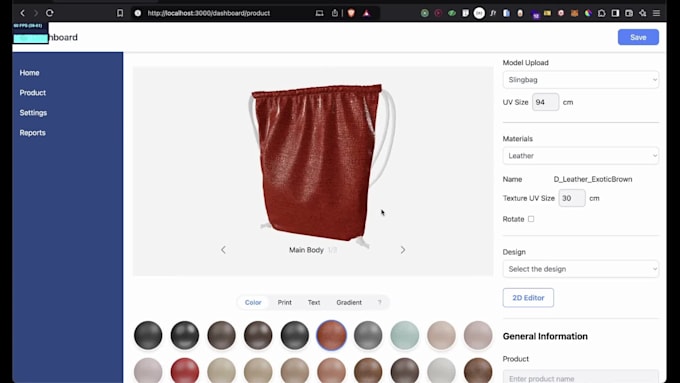Open the site info icon before the URL

[x=138, y=13]
